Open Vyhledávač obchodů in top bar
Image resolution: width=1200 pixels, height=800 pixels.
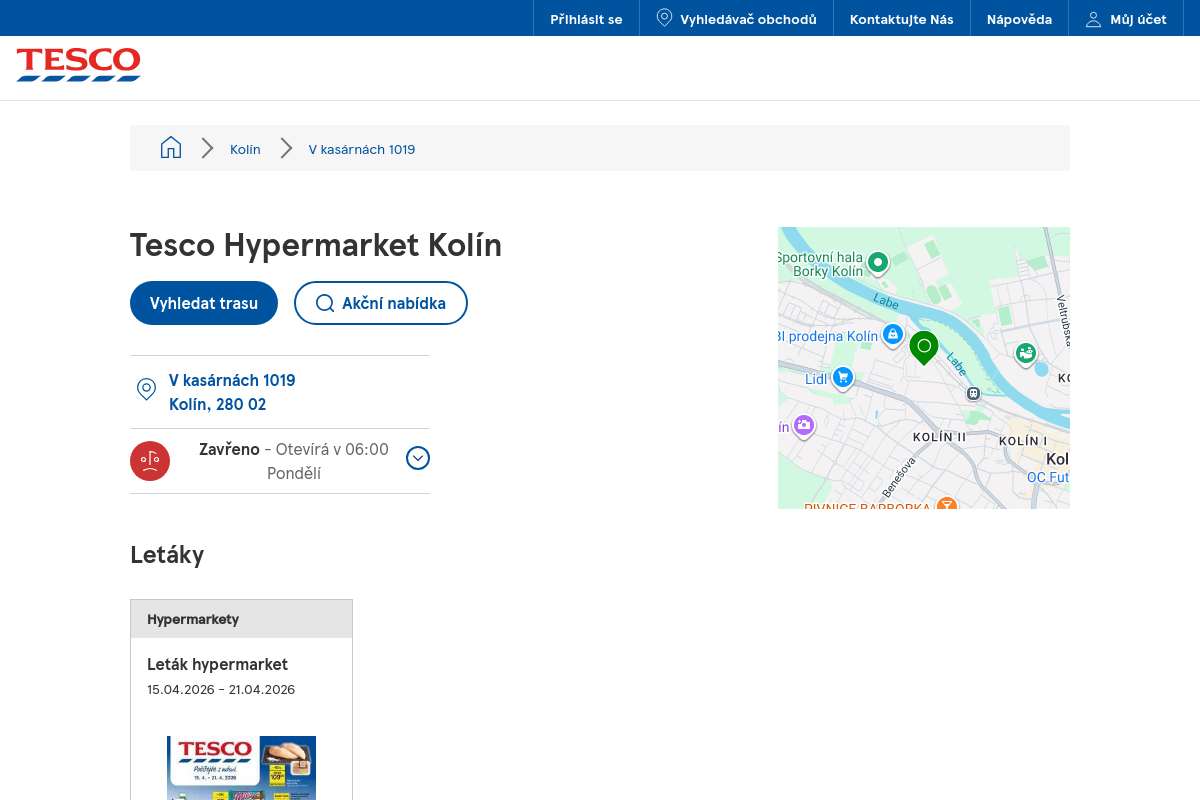click(736, 19)
